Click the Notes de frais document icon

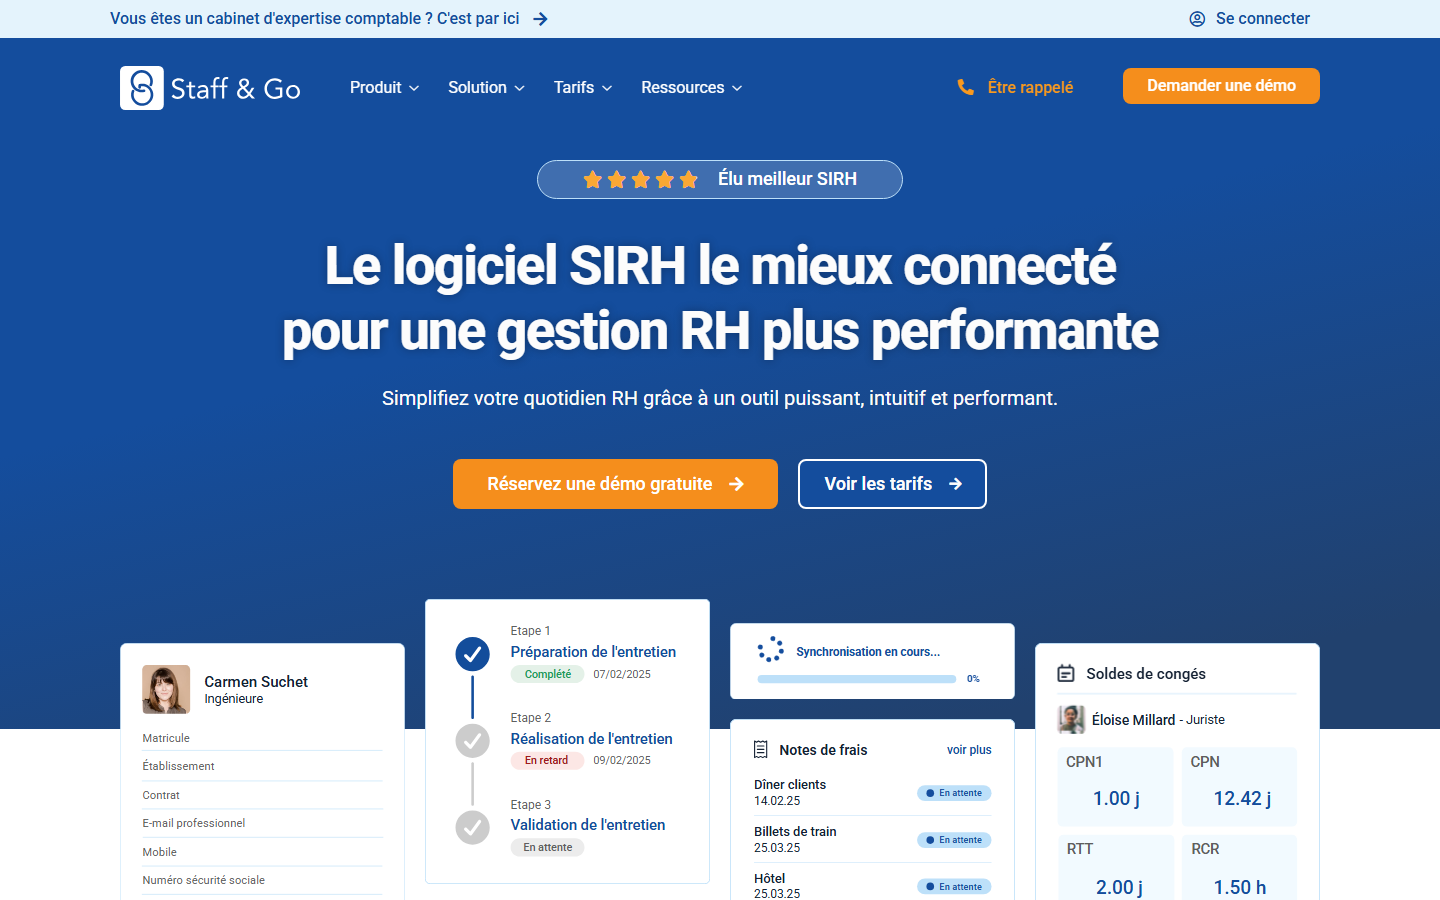[761, 750]
